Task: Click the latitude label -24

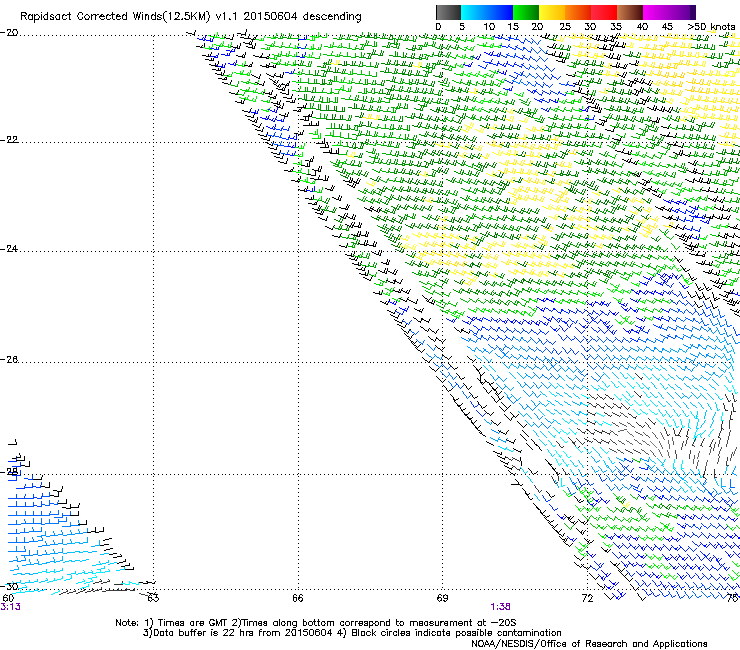Action: click(x=9, y=248)
